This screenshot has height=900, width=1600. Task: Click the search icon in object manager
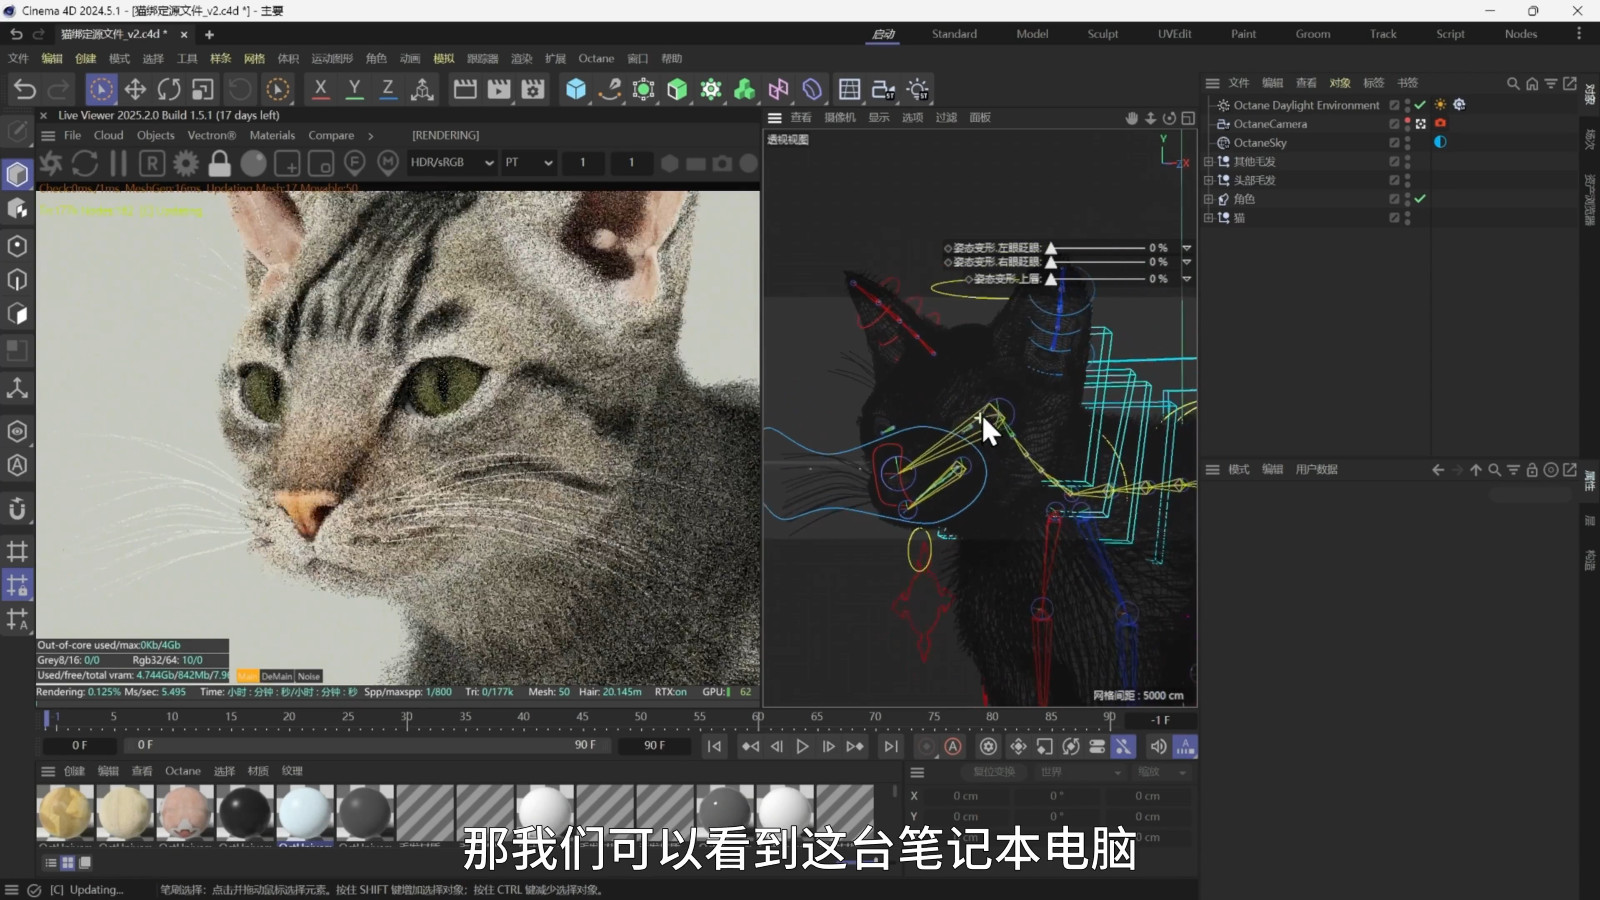tap(1513, 83)
